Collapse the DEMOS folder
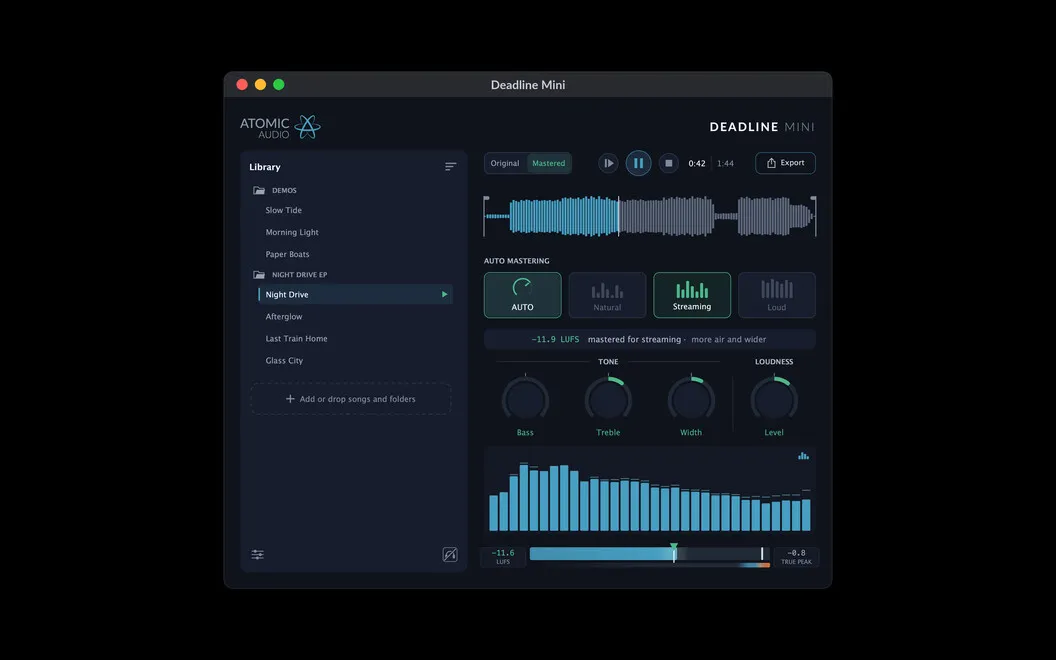The height and width of the screenshot is (660, 1056). pos(259,191)
